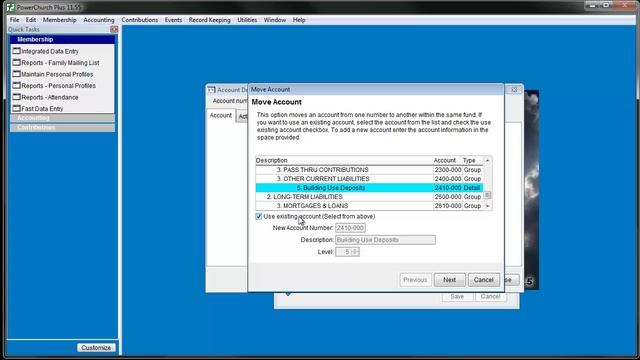
Task: Close the Account Detail window
Action: (514, 89)
